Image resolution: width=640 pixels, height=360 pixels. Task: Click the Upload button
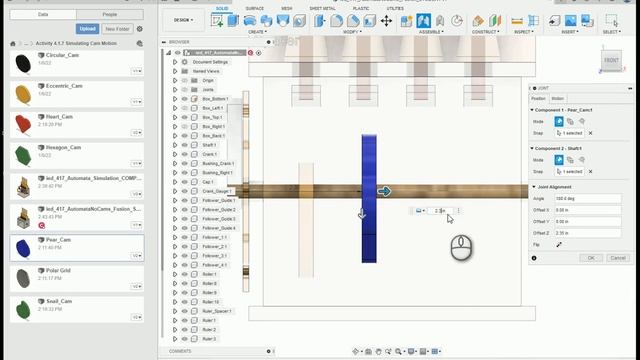coord(87,29)
